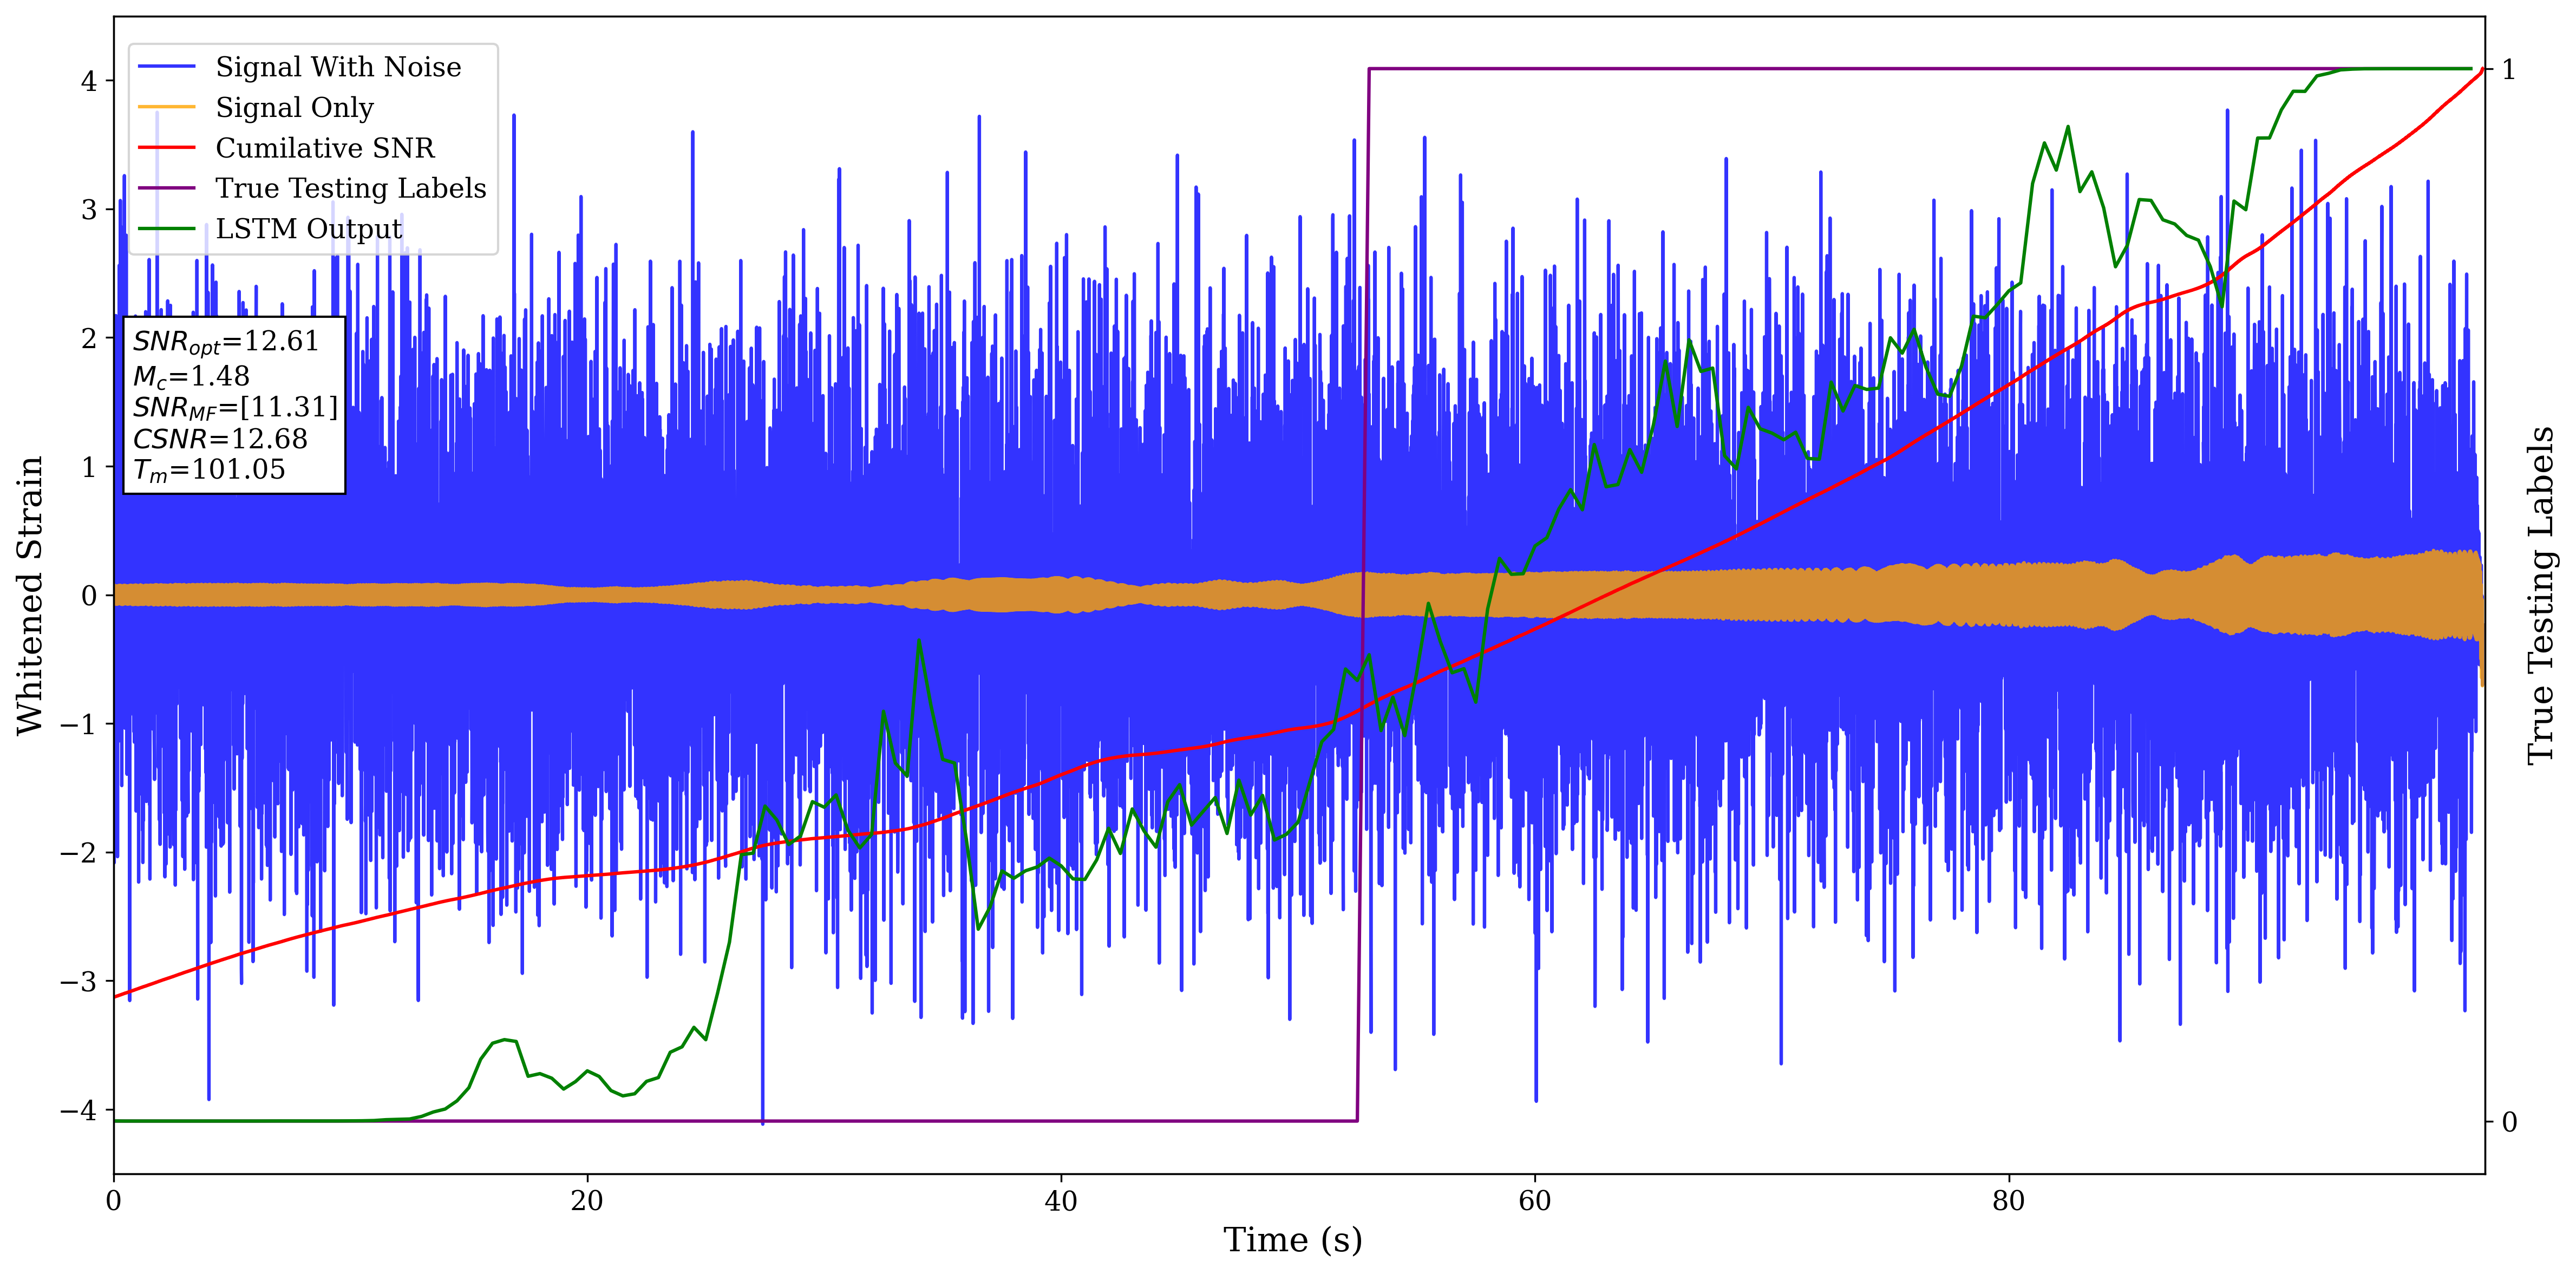Viewport: 2576px width, 1274px height.
Task: Click the purple True Testing Labels legend swatch
Action: [166, 188]
